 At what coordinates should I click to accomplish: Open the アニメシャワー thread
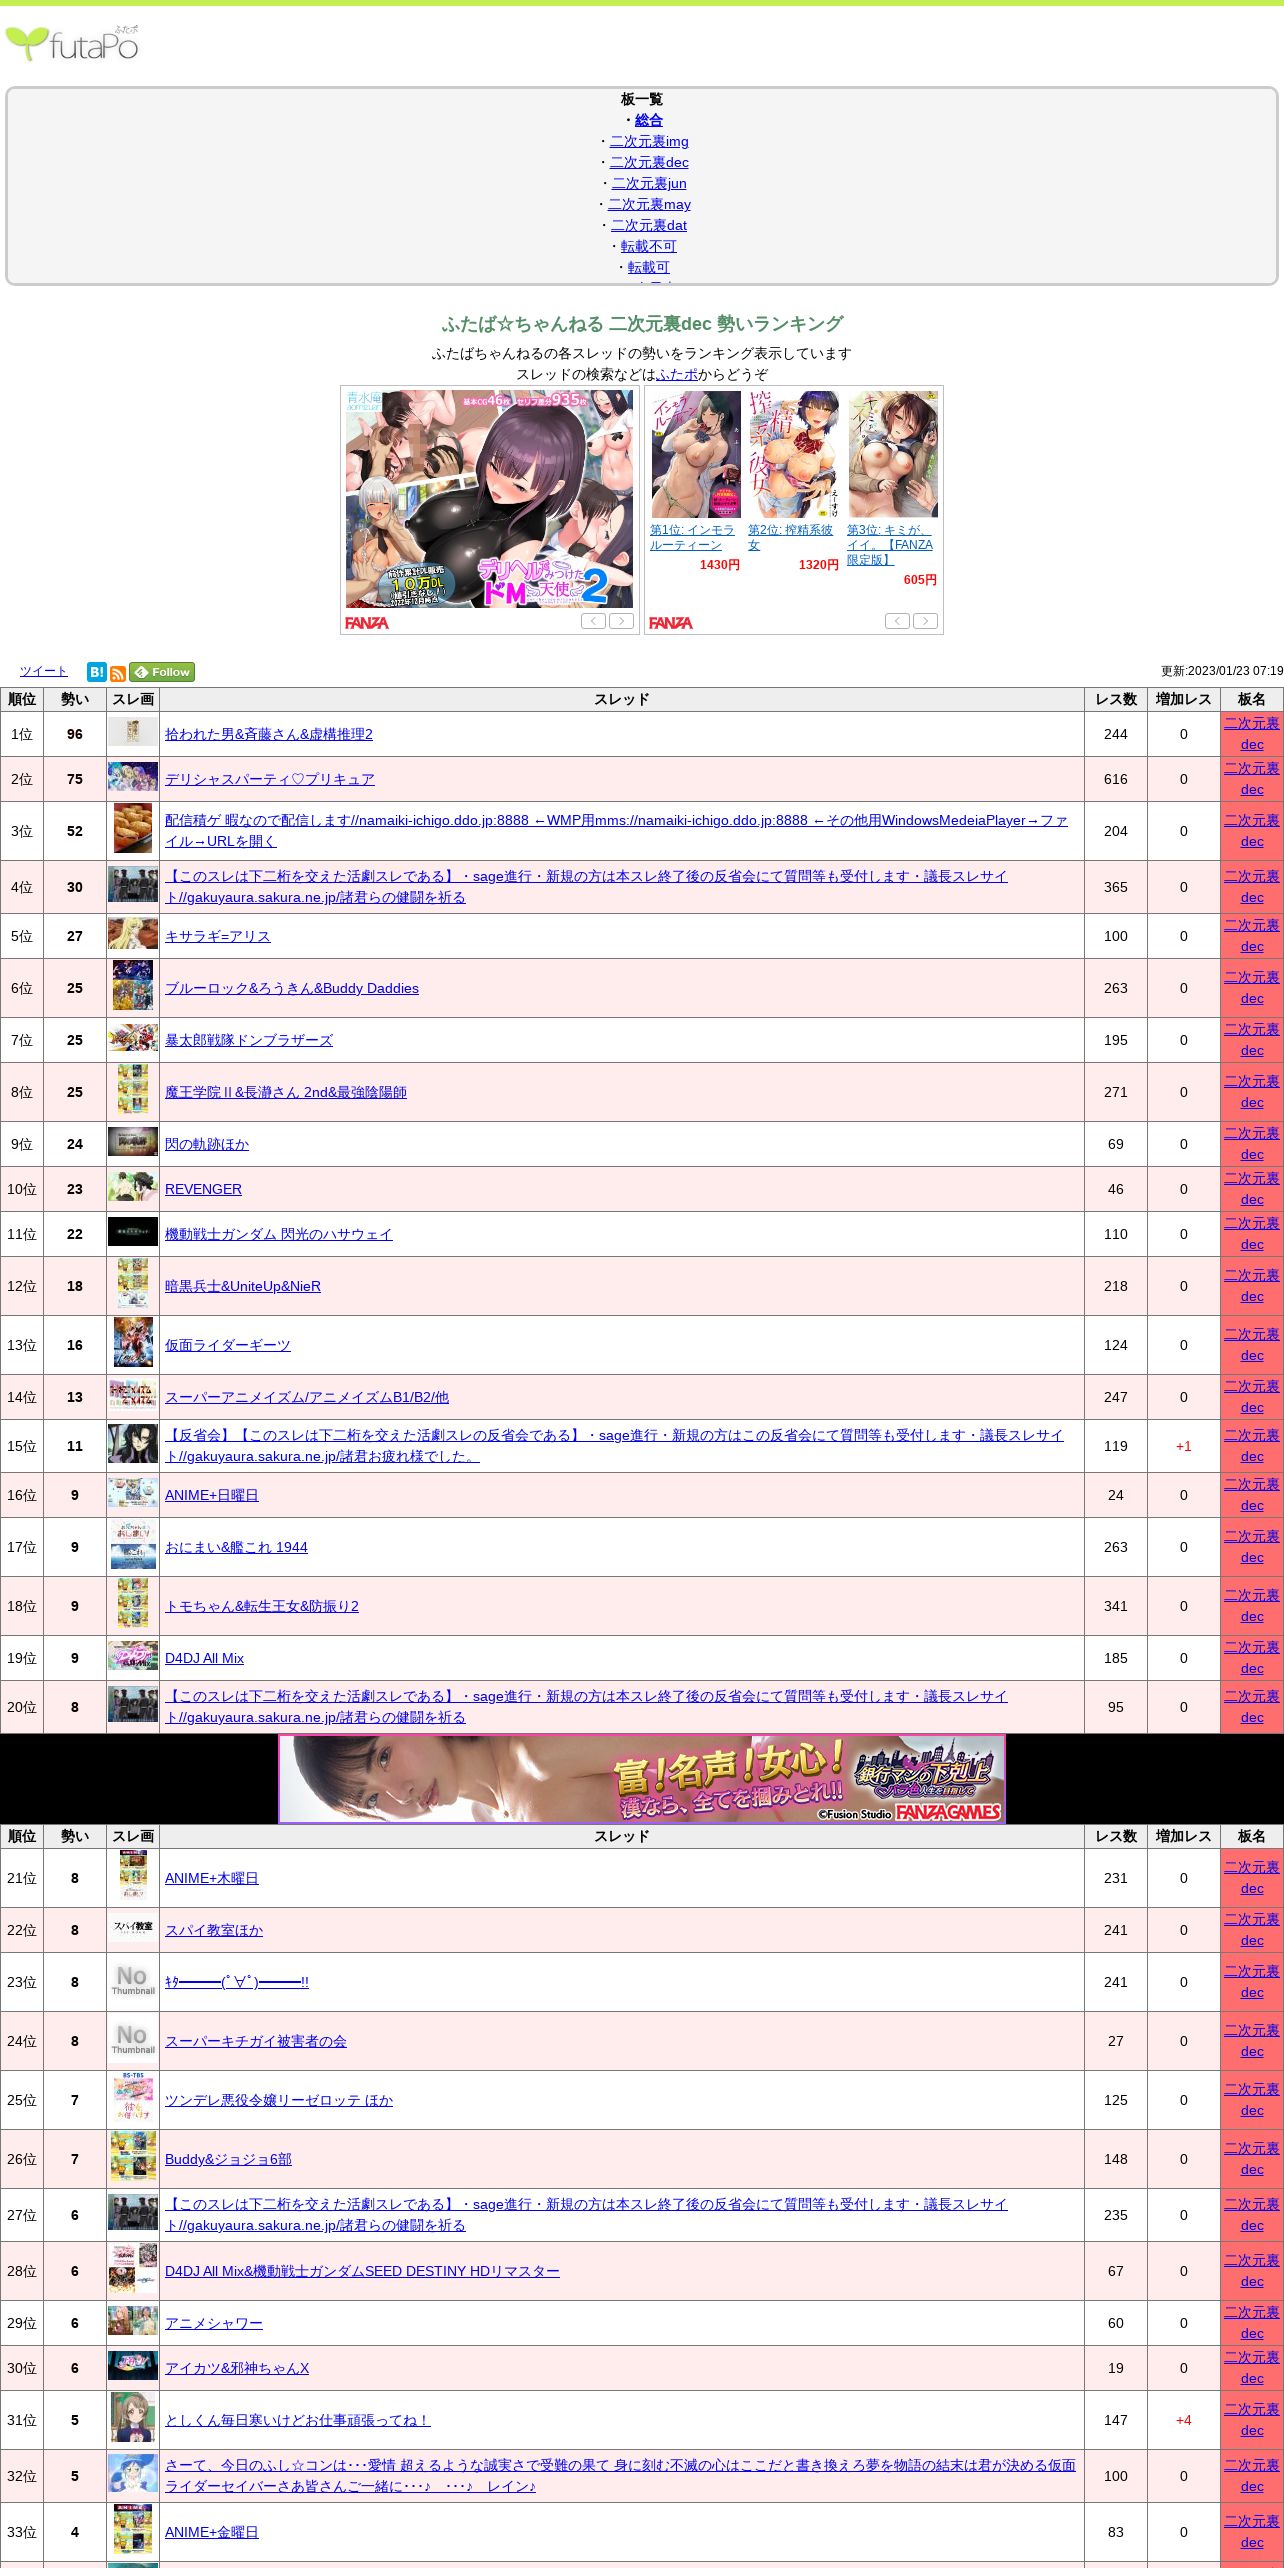[214, 2323]
